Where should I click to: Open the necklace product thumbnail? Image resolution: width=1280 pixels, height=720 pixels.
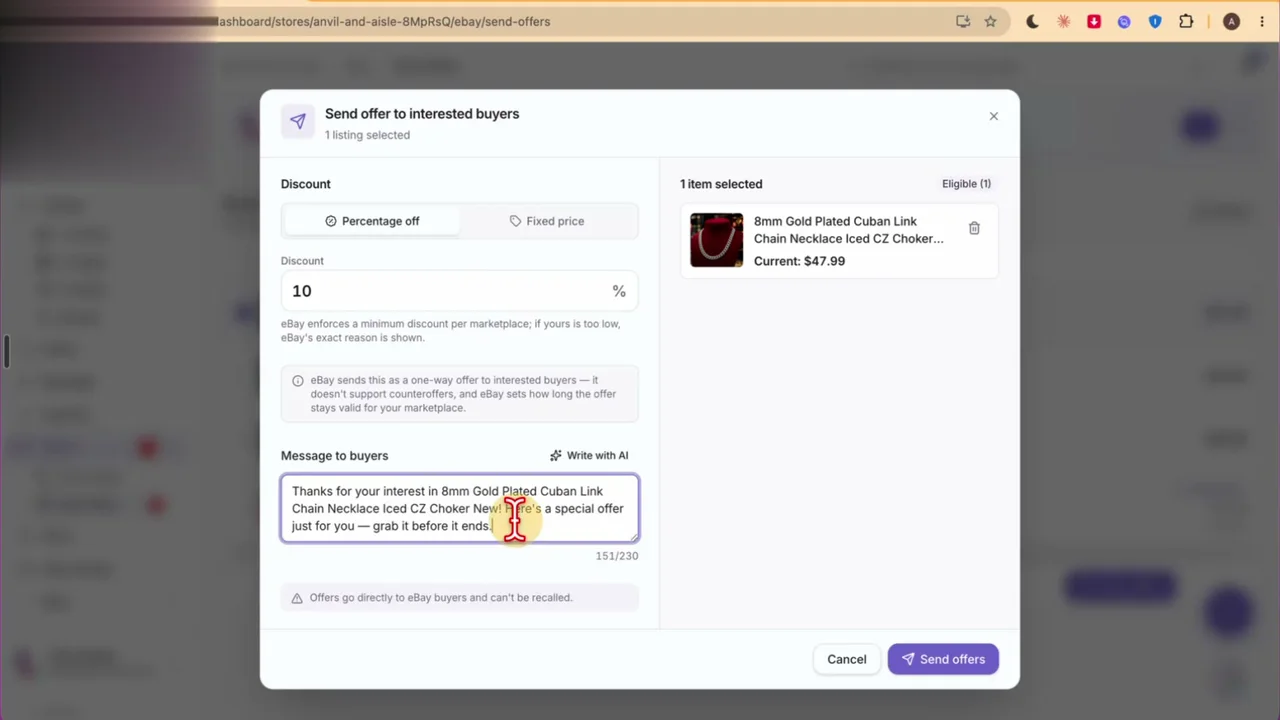click(716, 240)
